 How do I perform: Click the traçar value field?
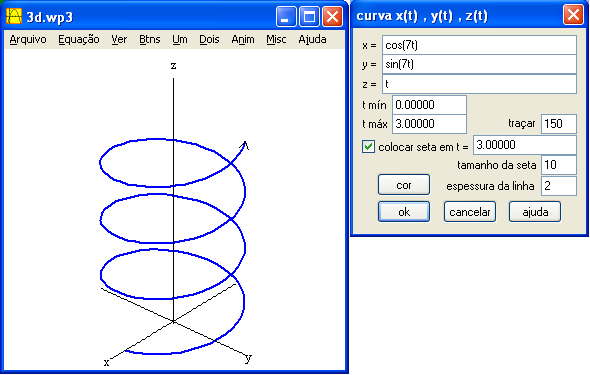tap(559, 124)
